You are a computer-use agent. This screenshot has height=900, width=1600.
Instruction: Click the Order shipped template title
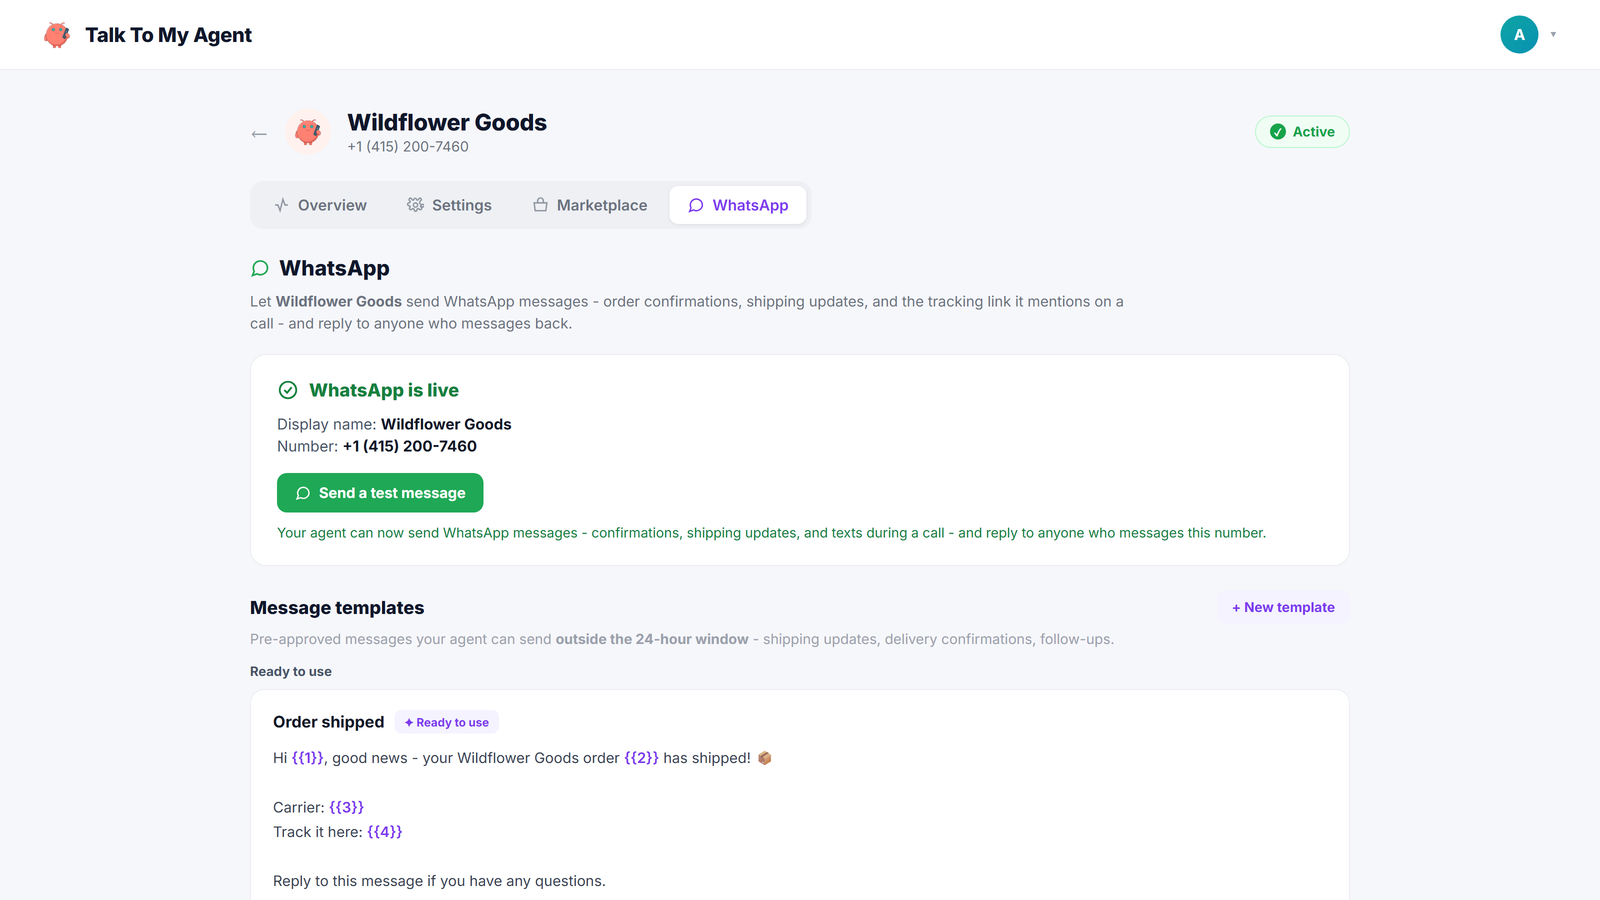tap(329, 722)
